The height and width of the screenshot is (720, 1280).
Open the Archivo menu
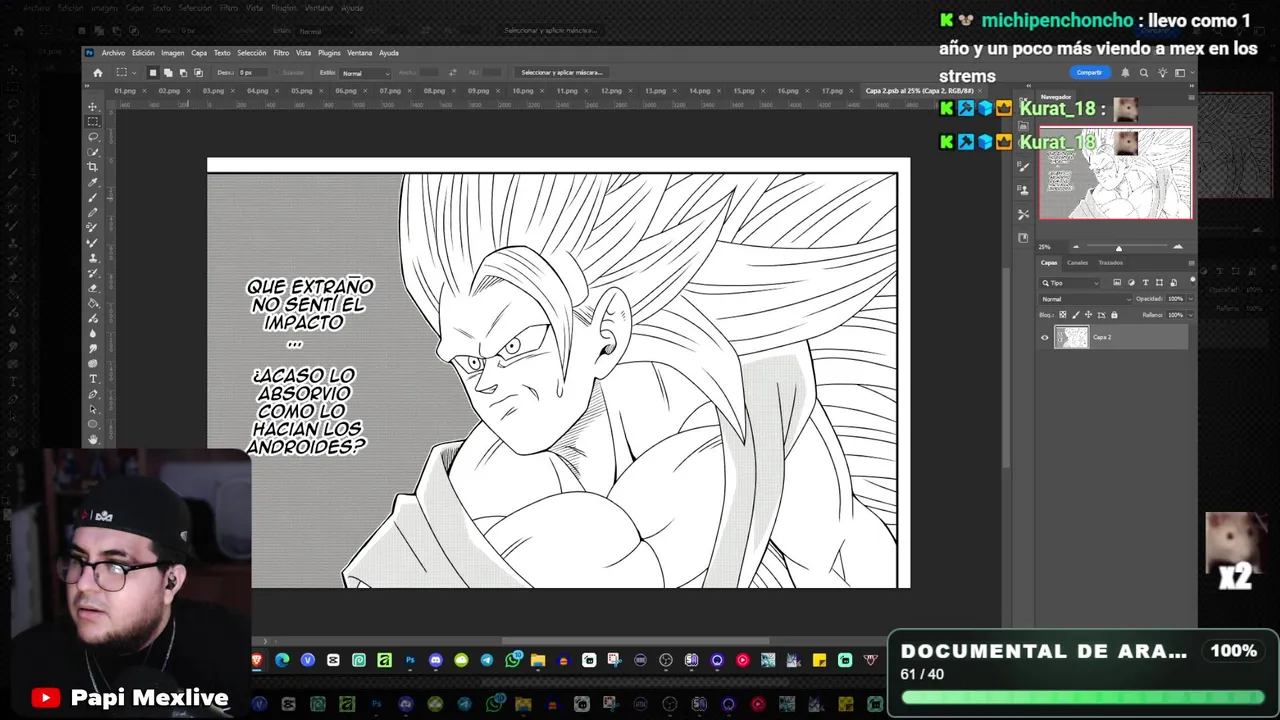pos(113,53)
